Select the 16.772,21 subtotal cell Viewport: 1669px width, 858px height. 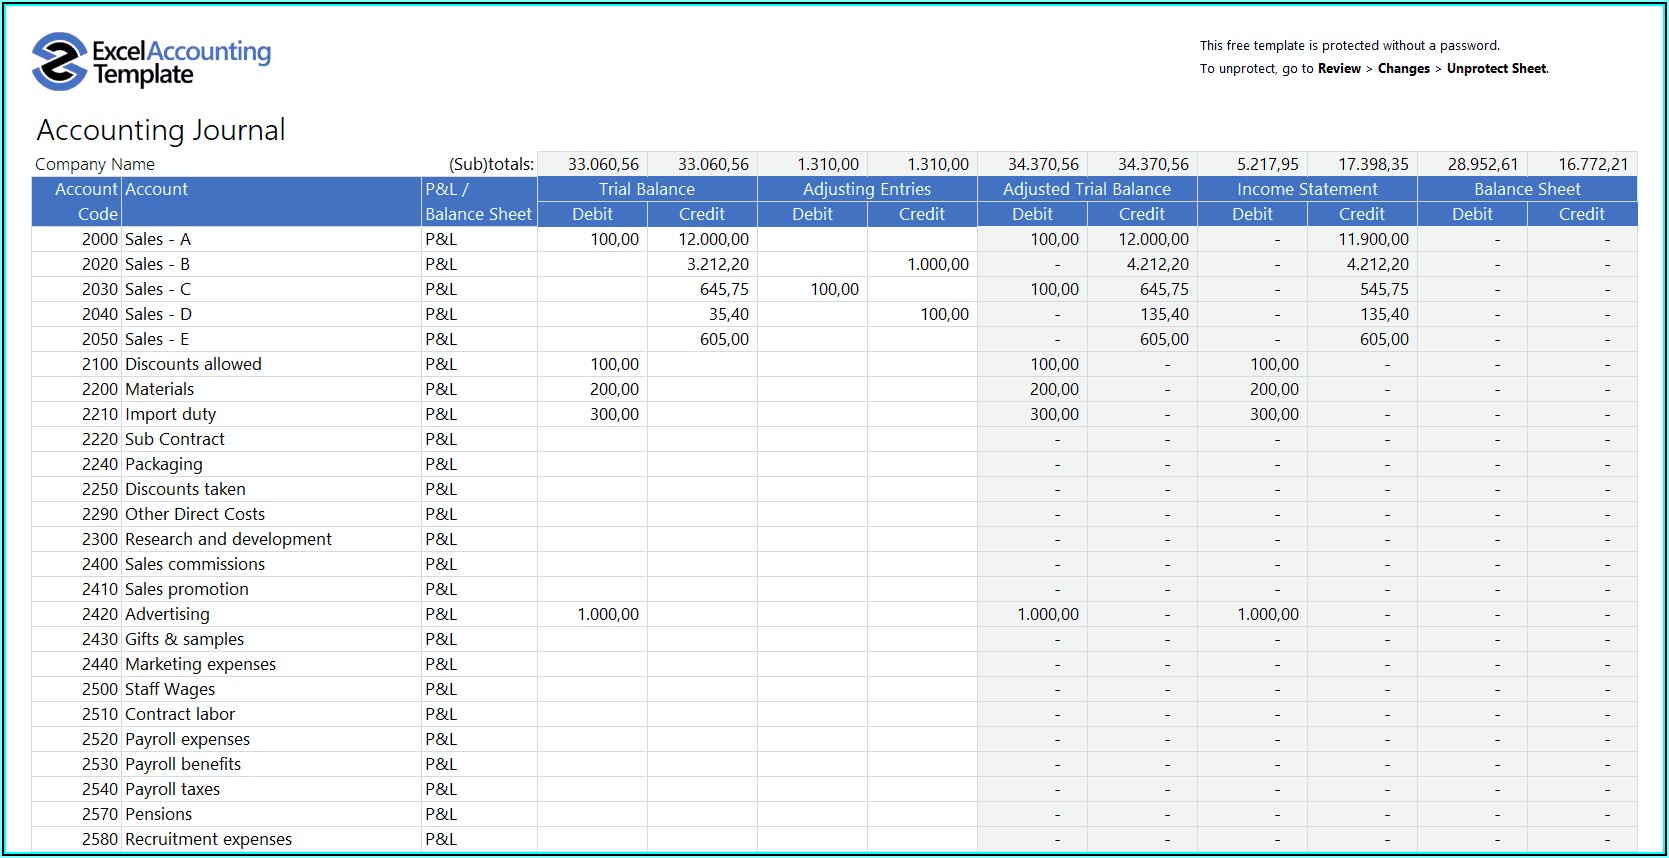(1592, 164)
